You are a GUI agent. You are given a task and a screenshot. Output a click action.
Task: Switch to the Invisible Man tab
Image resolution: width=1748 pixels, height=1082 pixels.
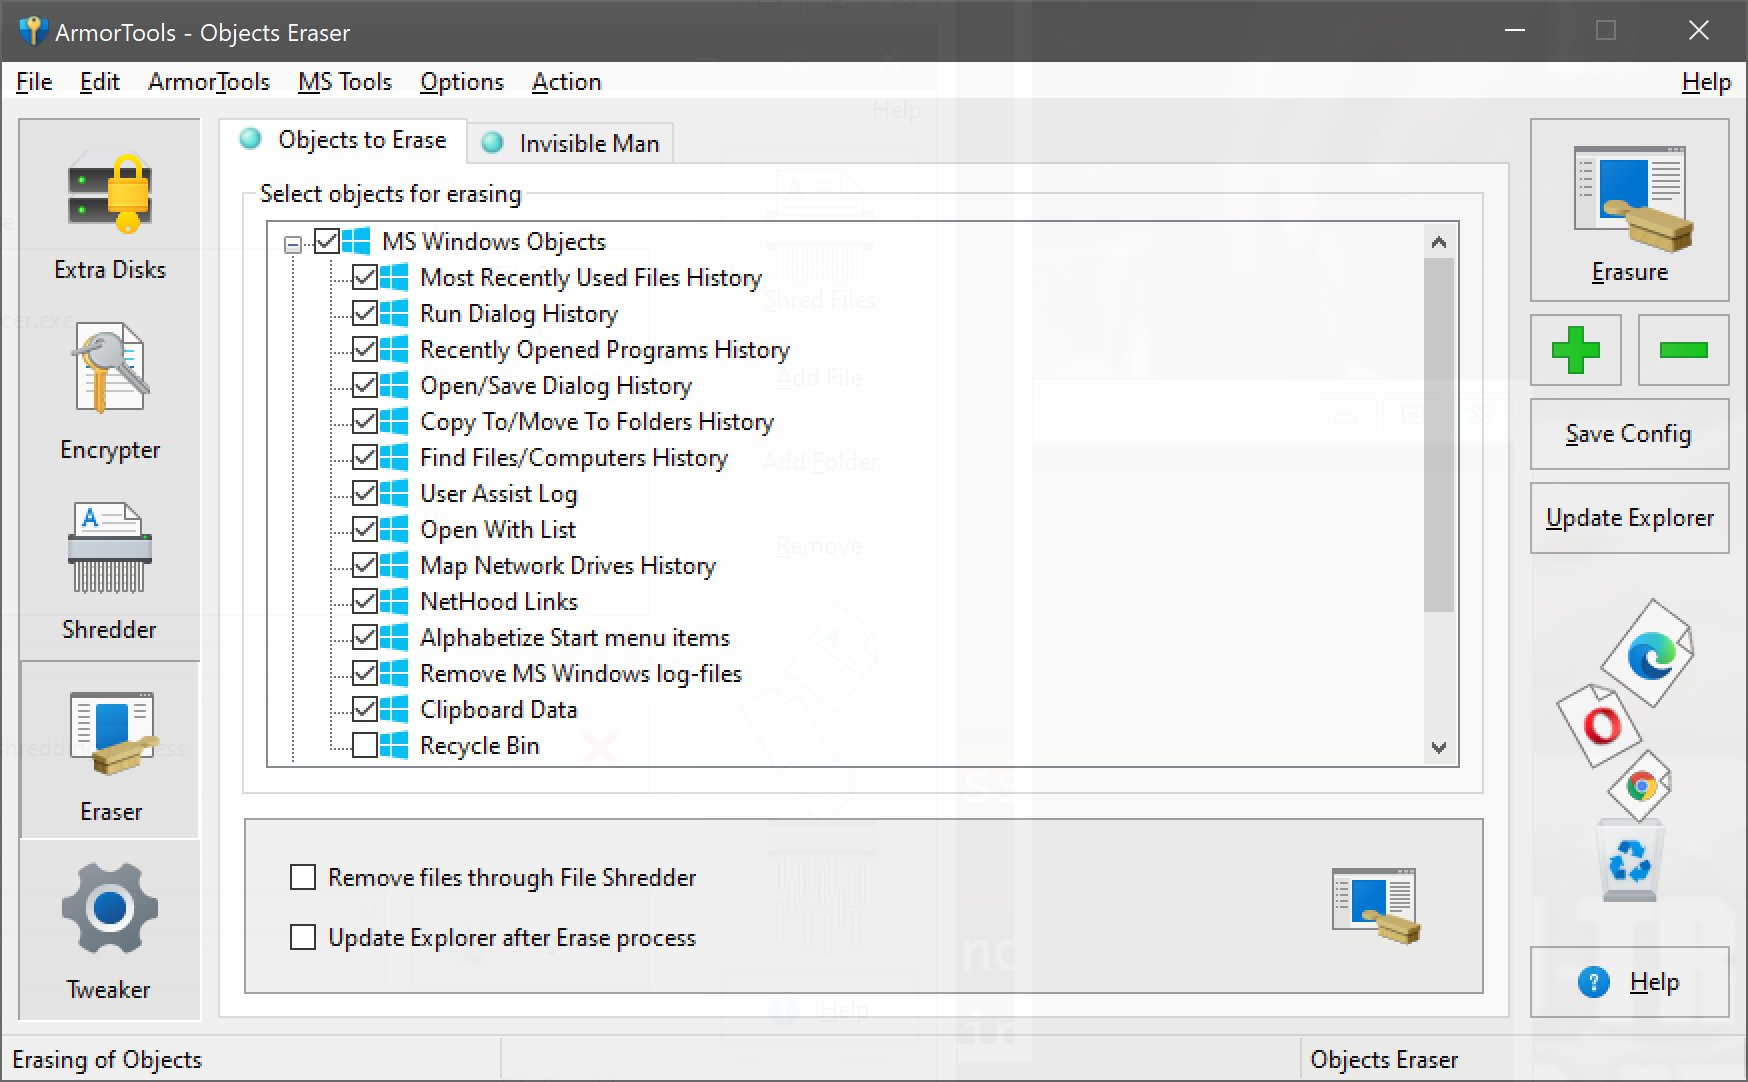coord(571,143)
